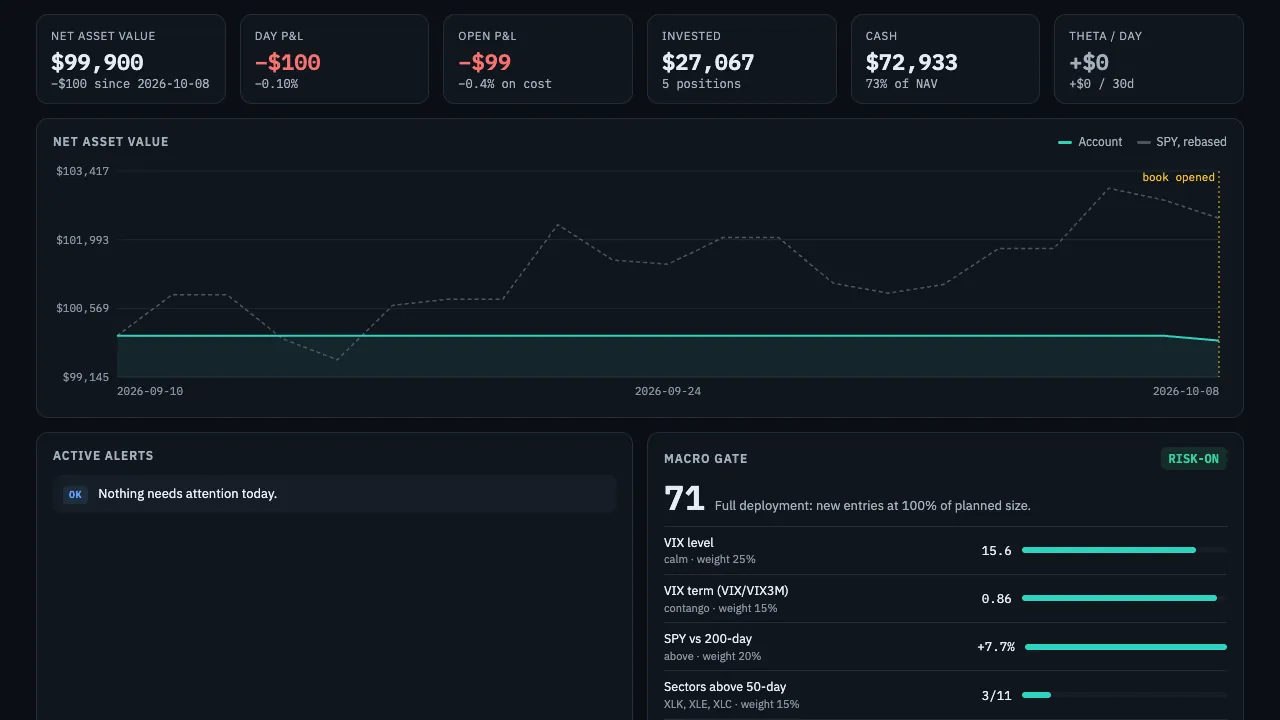The height and width of the screenshot is (720, 1280).
Task: Click the Sectors above 50-day row label
Action: (x=725, y=687)
